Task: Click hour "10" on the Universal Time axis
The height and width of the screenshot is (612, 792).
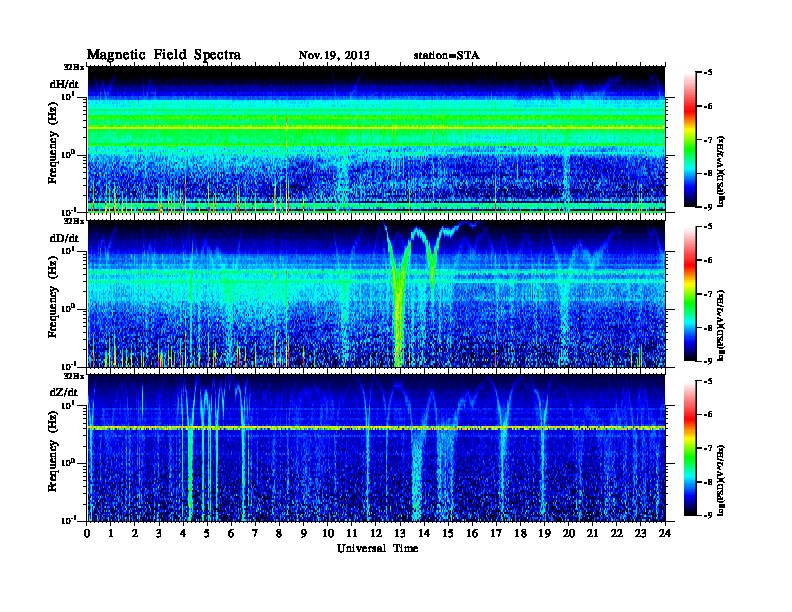Action: click(x=328, y=533)
